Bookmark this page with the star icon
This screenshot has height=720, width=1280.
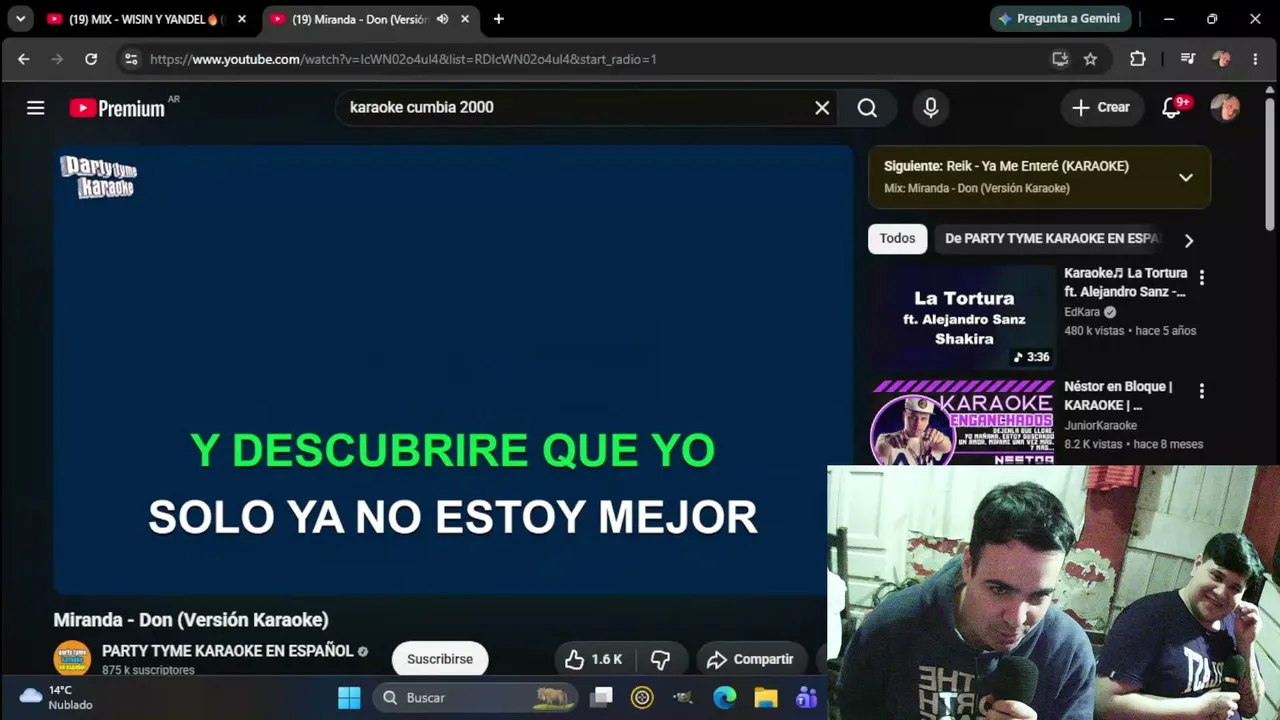point(1091,59)
